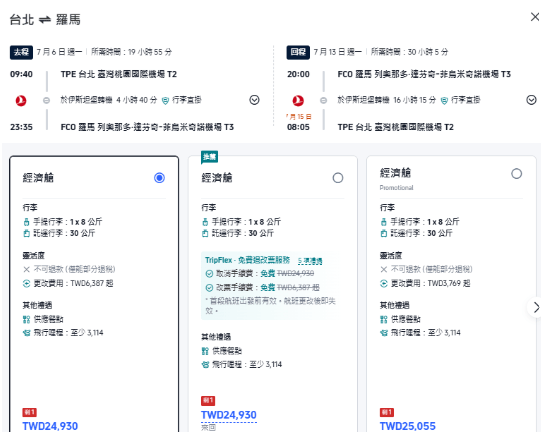Click the carry-on bag icon in the Promotional fare card
This screenshot has width=541, height=432.
pyautogui.click(x=384, y=222)
